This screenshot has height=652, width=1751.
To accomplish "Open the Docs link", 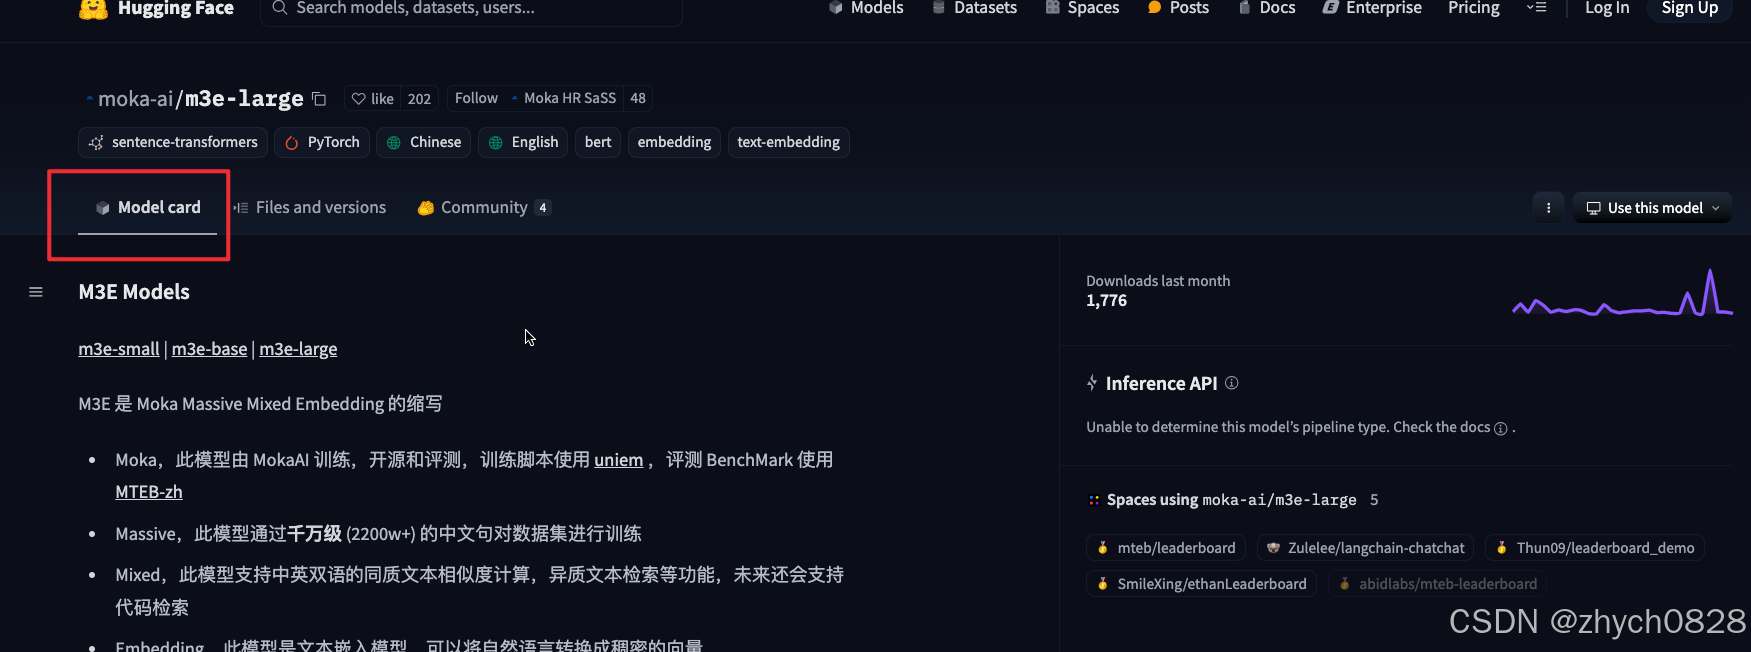I will pyautogui.click(x=1266, y=8).
